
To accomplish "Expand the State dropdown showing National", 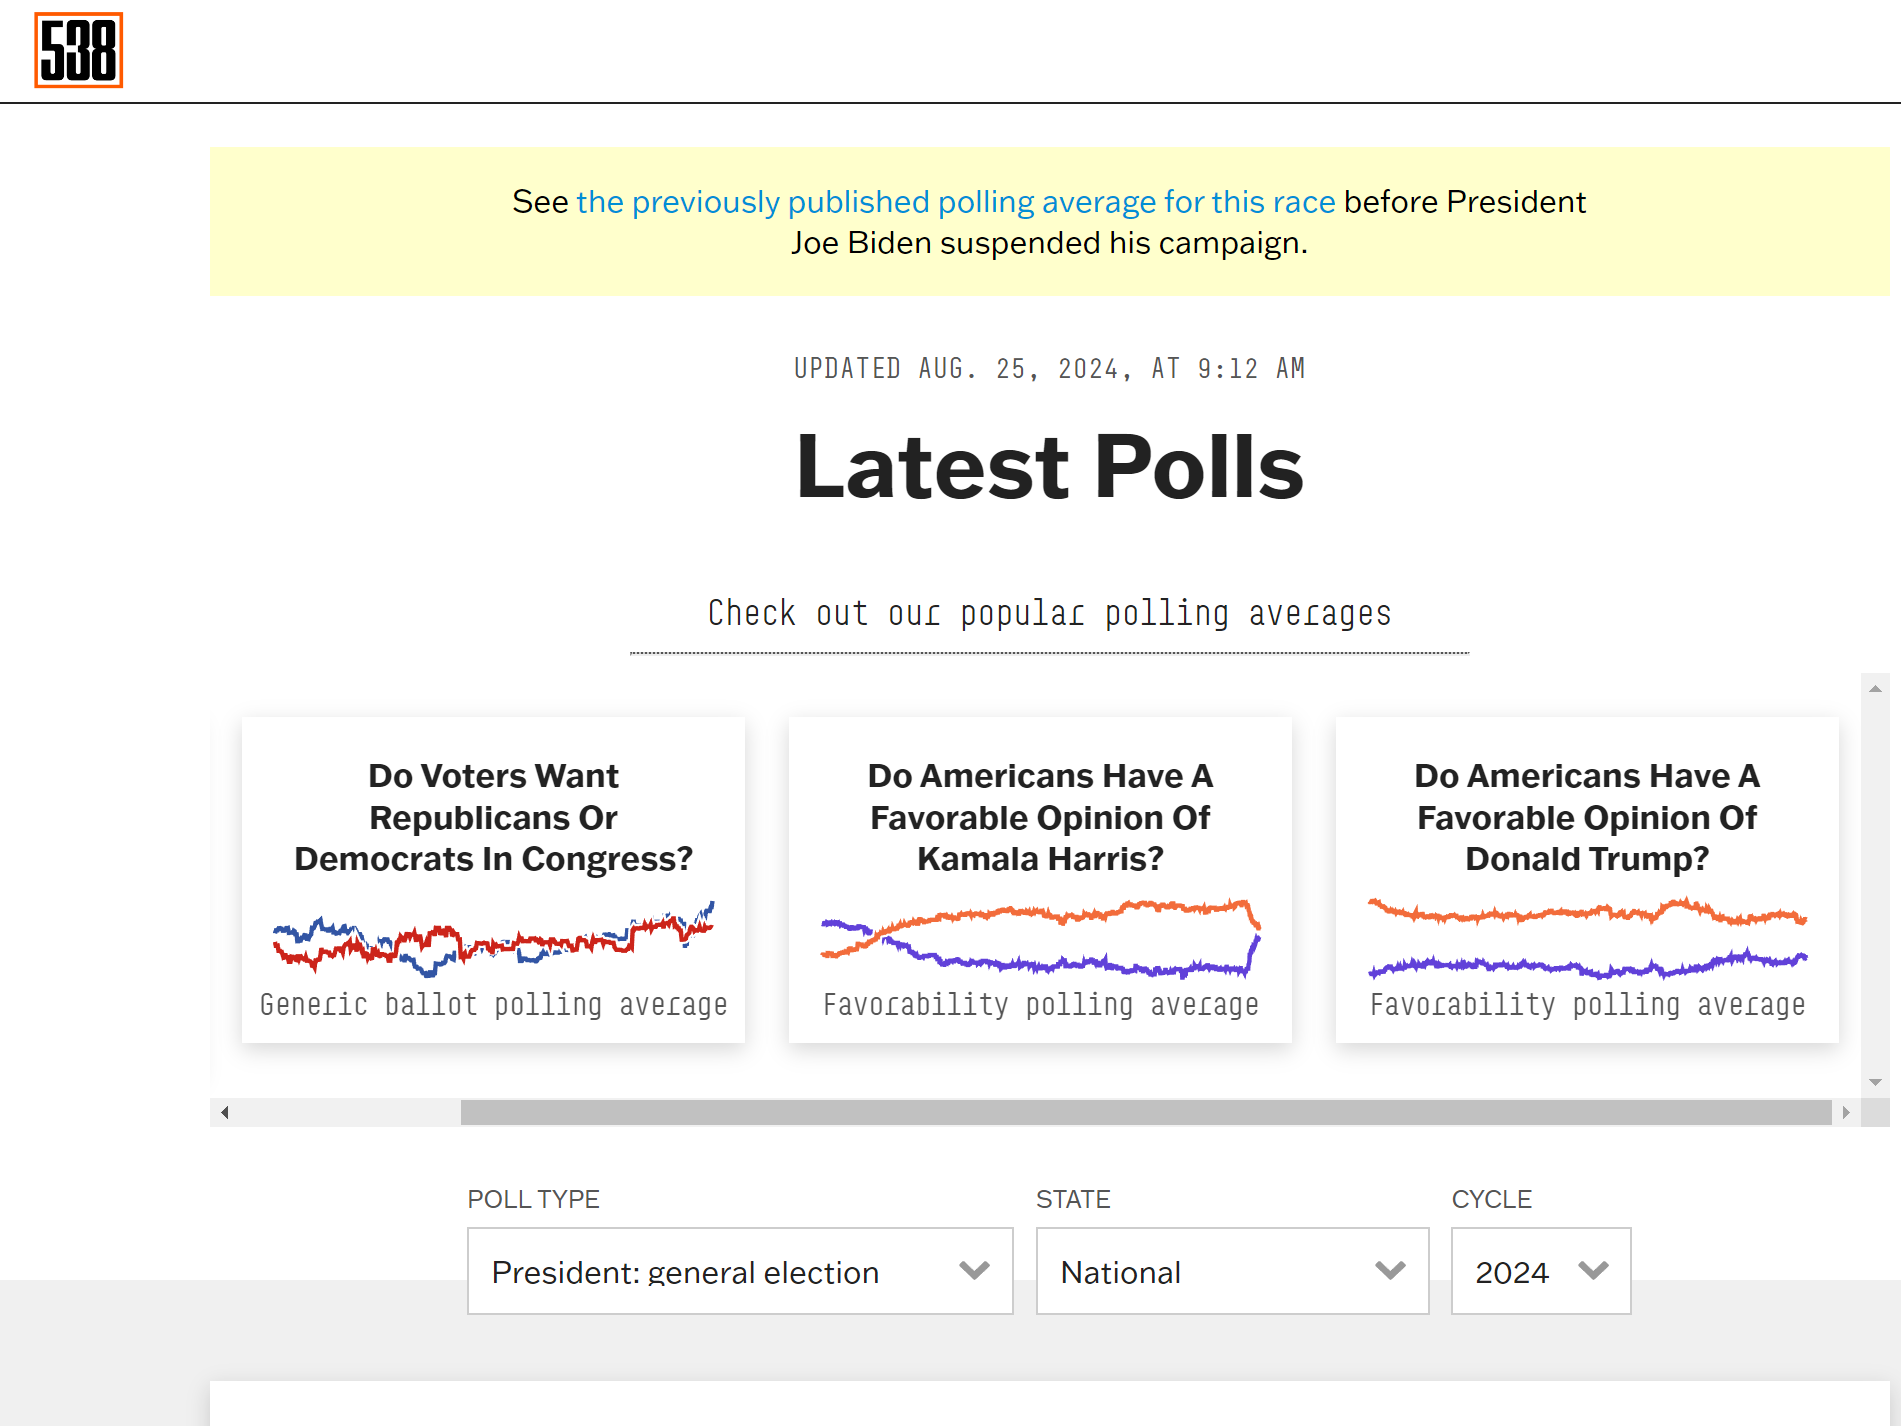I will [1231, 1271].
